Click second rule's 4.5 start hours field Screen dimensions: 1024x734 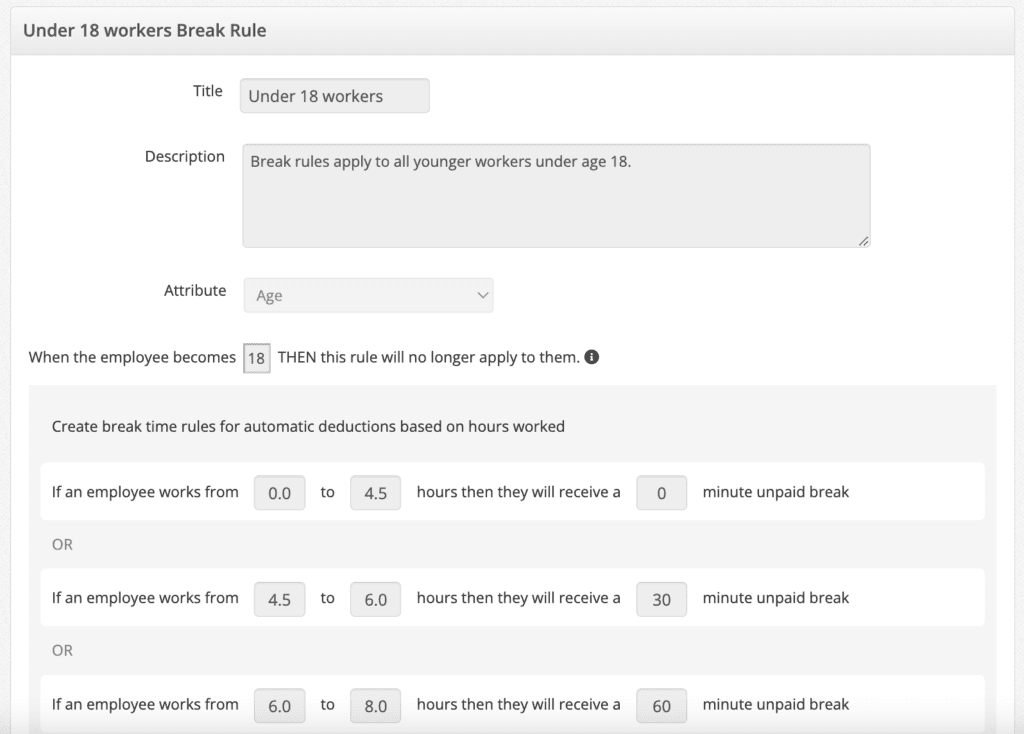(x=280, y=599)
